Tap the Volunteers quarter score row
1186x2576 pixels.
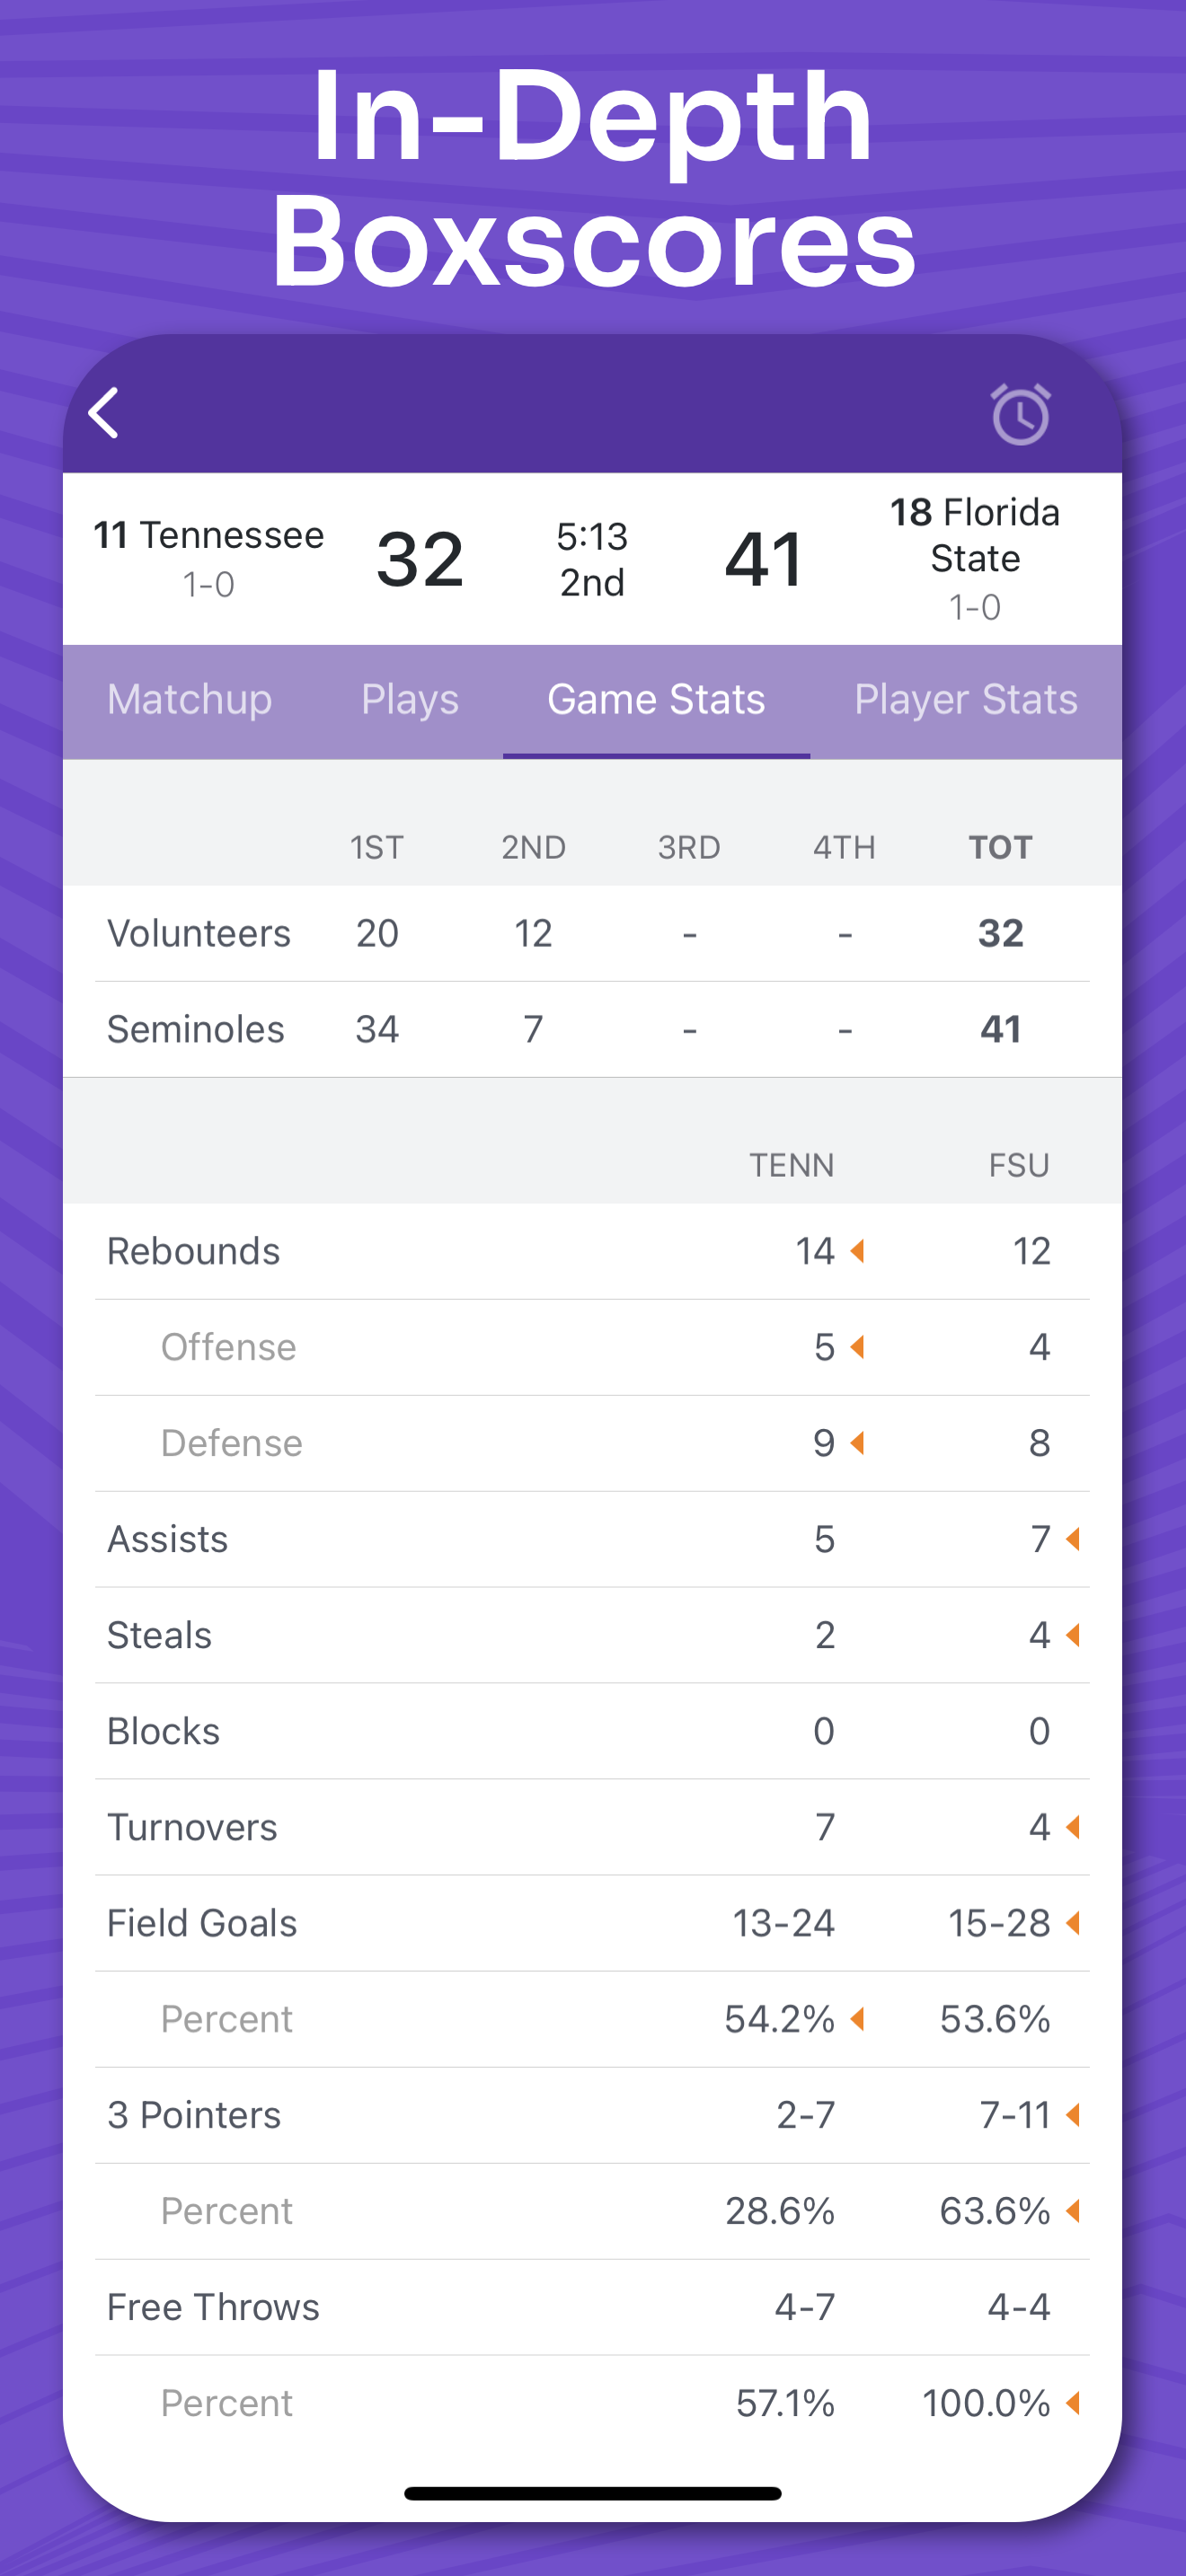pyautogui.click(x=592, y=933)
